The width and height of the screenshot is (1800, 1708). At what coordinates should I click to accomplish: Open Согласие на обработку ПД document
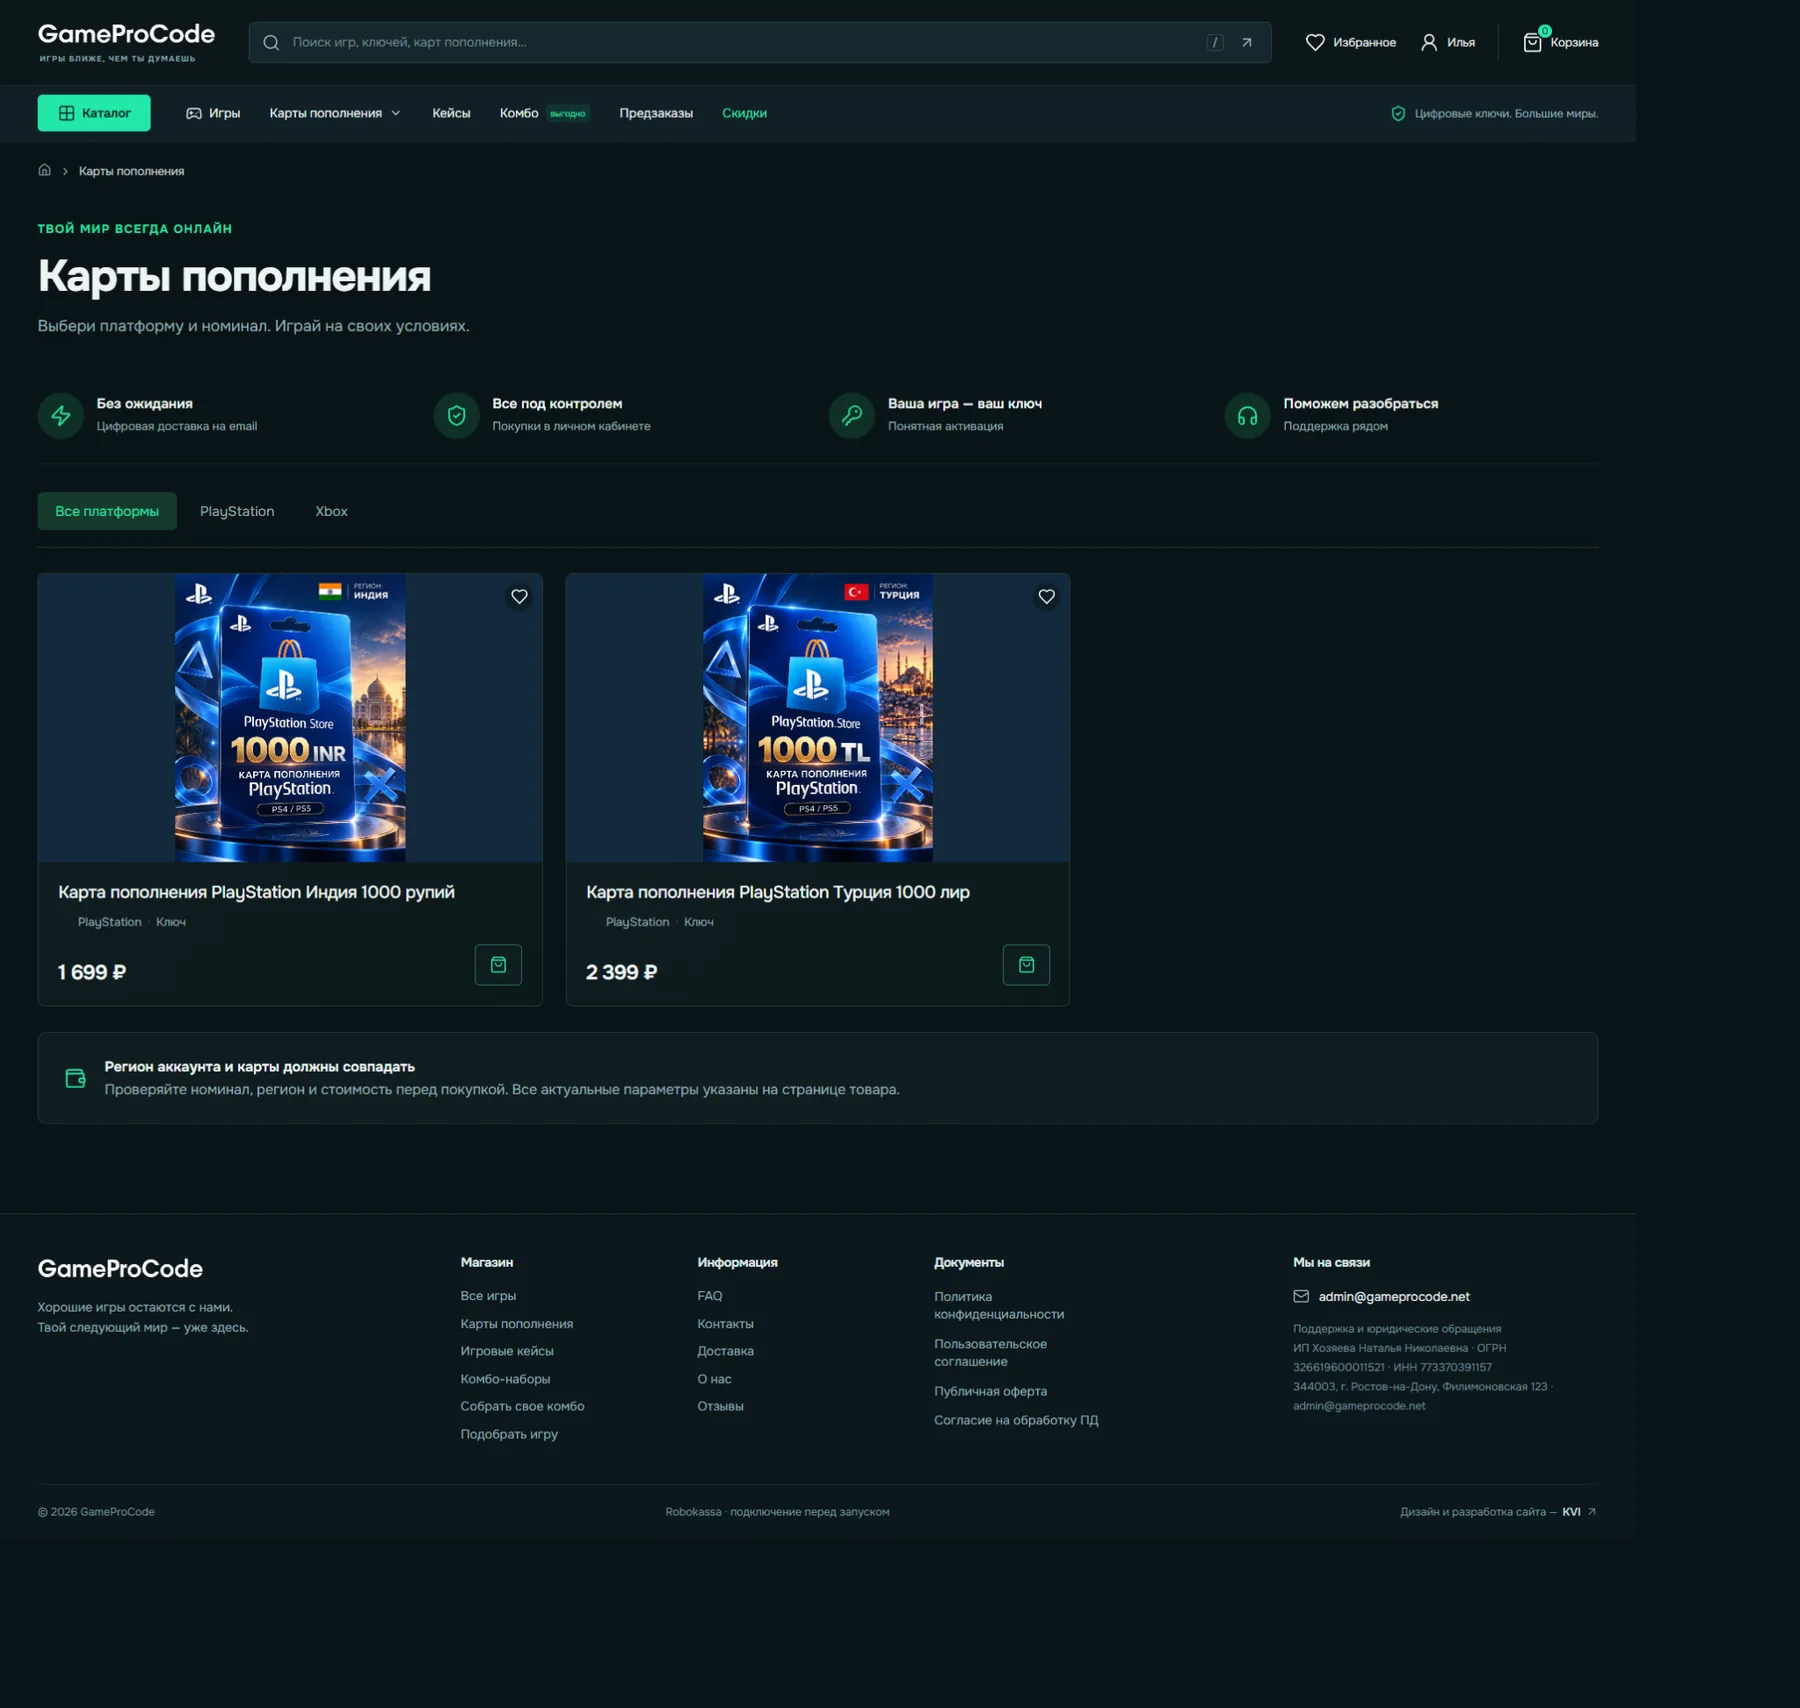1016,1420
